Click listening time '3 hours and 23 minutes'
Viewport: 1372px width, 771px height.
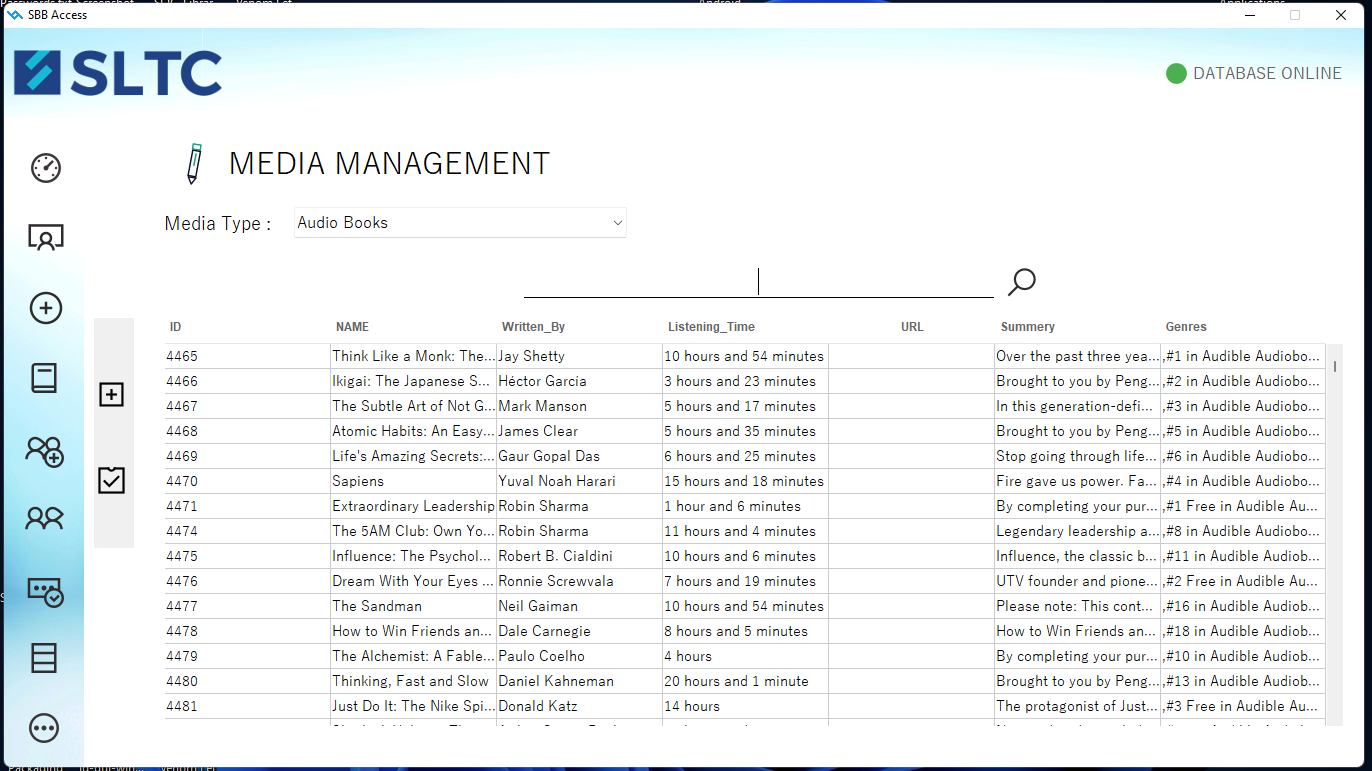coord(746,381)
